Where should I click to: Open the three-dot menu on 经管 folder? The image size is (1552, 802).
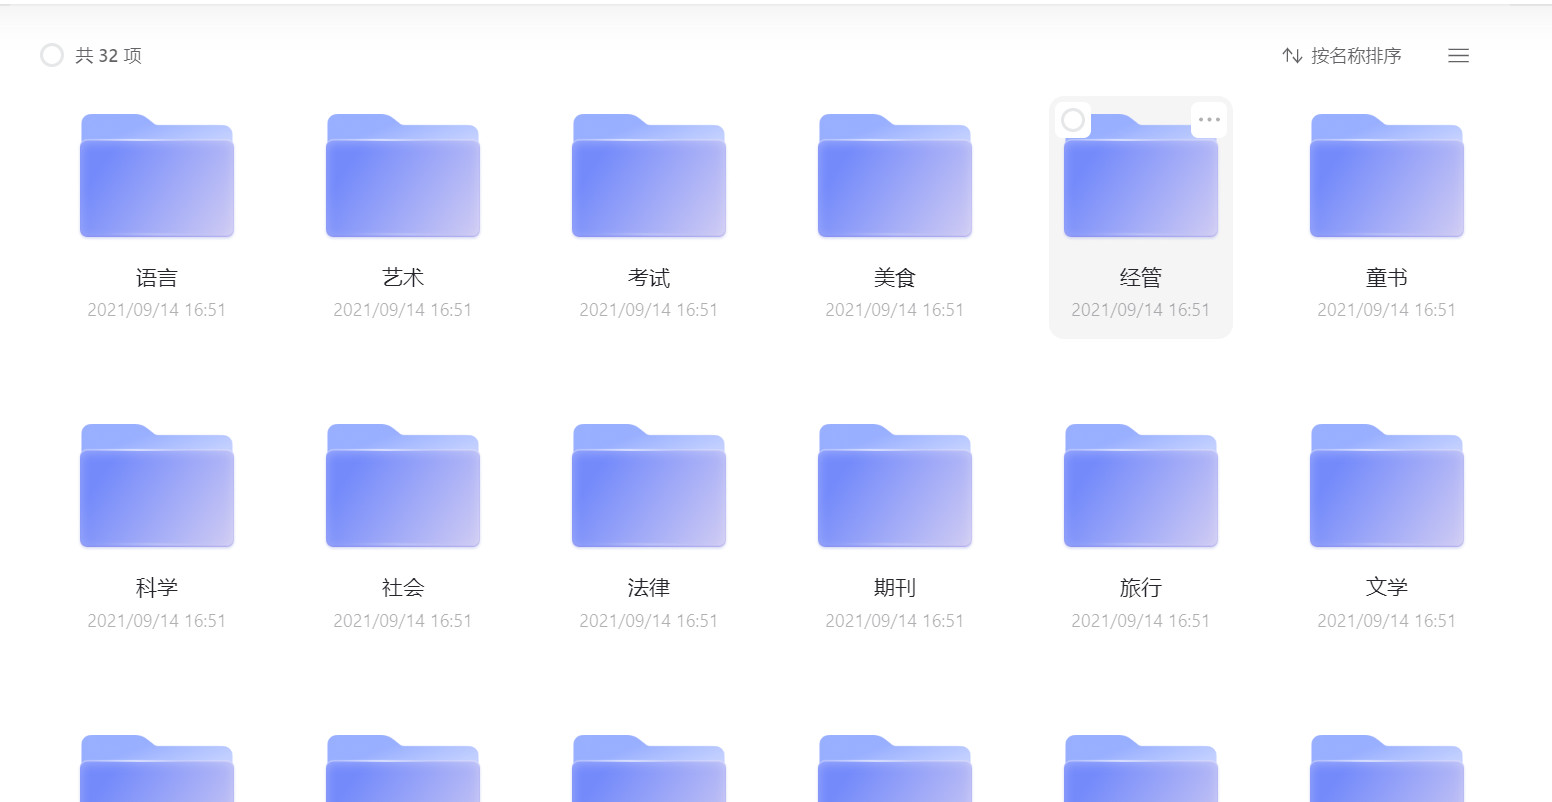click(1209, 120)
